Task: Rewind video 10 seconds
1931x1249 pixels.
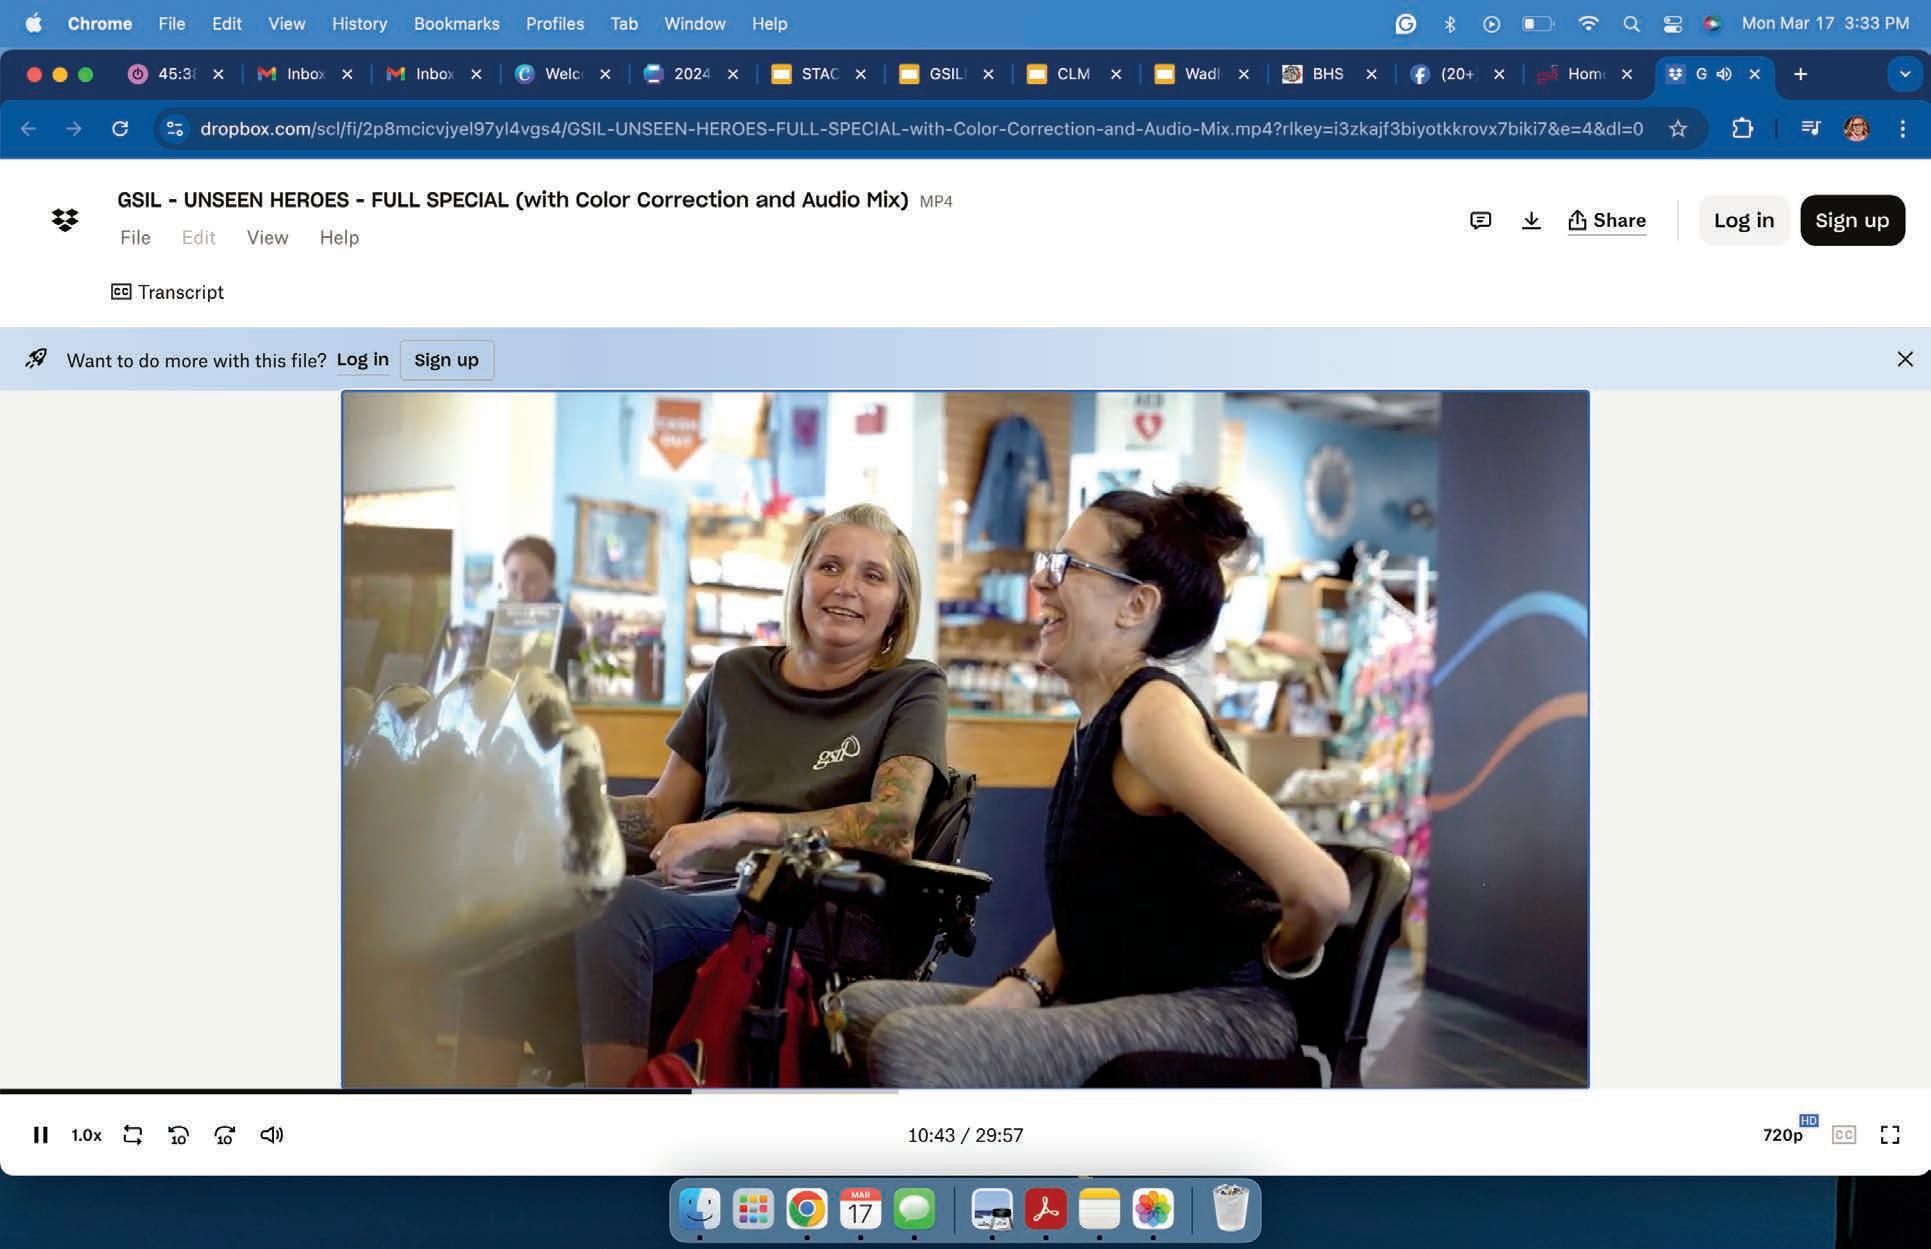Action: pyautogui.click(x=178, y=1135)
